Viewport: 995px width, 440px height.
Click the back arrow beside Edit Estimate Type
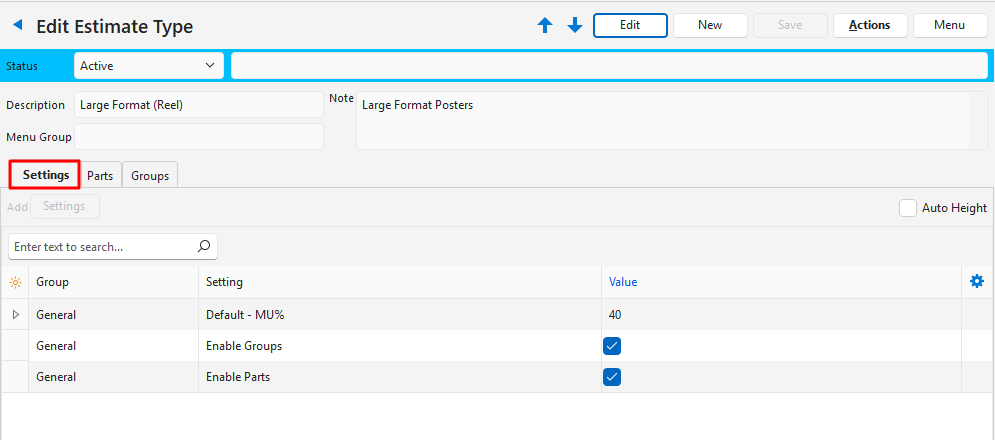tap(17, 25)
